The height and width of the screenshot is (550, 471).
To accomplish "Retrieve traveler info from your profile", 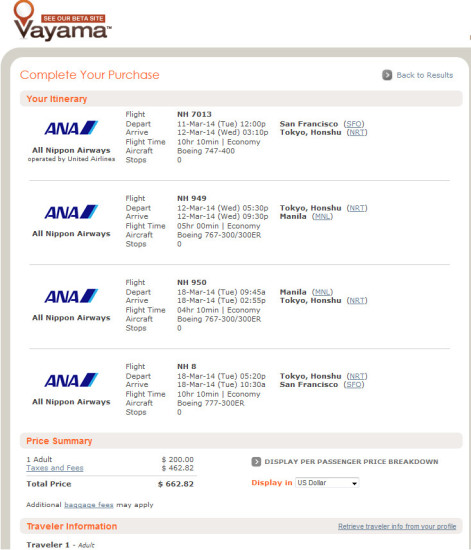I will (x=397, y=526).
